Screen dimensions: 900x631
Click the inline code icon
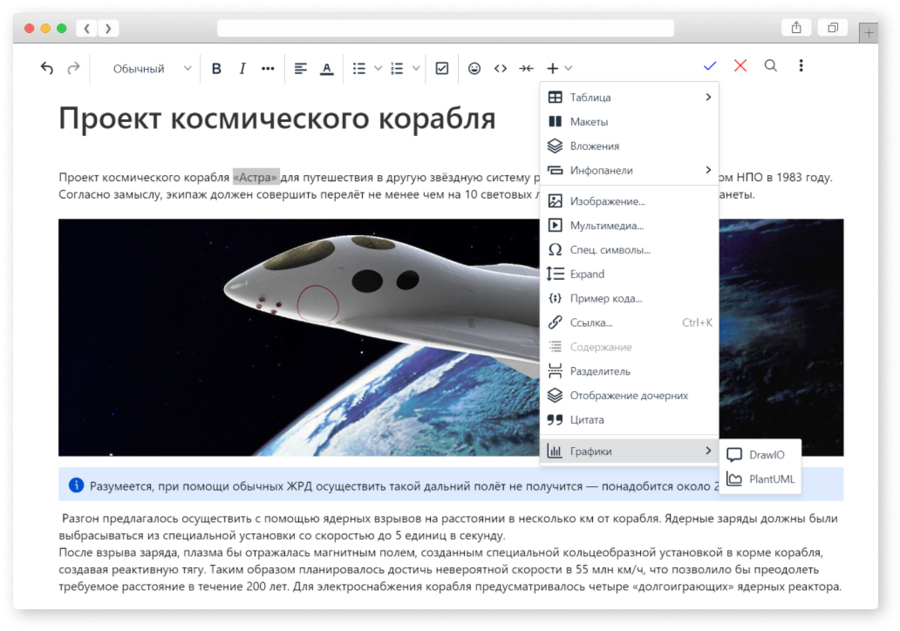pos(501,68)
